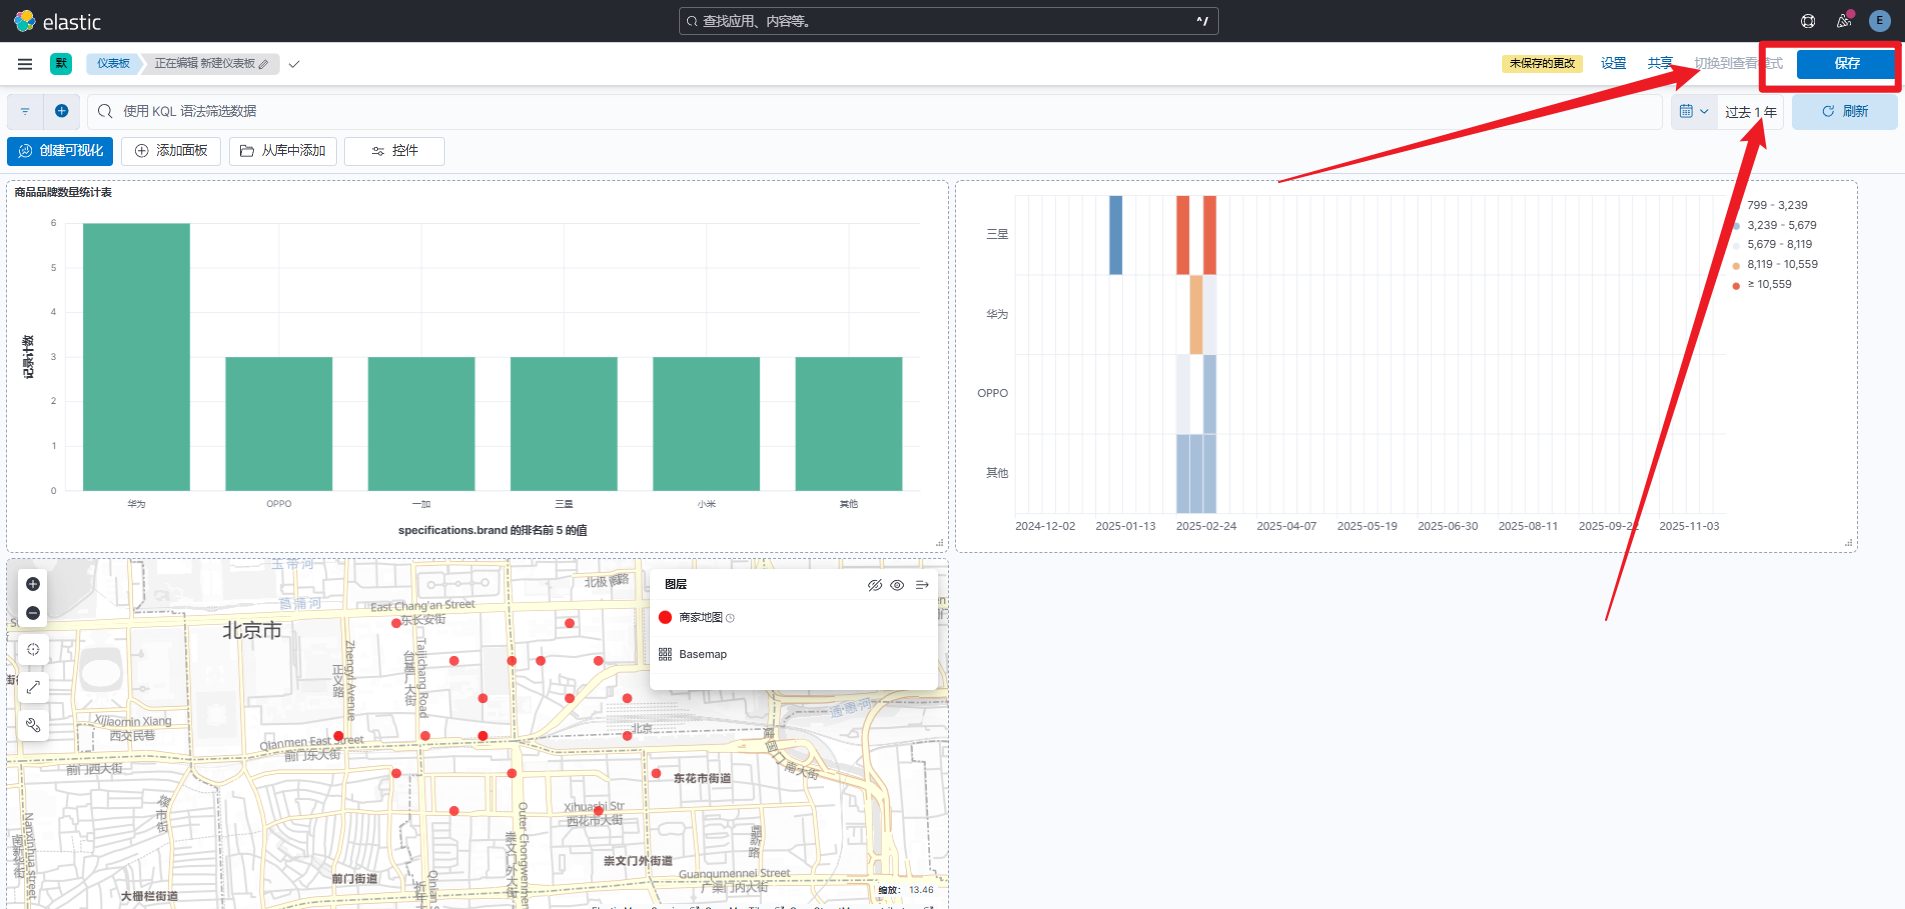
Task: Click the 2025-06-30 date axis label
Action: [x=1447, y=526]
